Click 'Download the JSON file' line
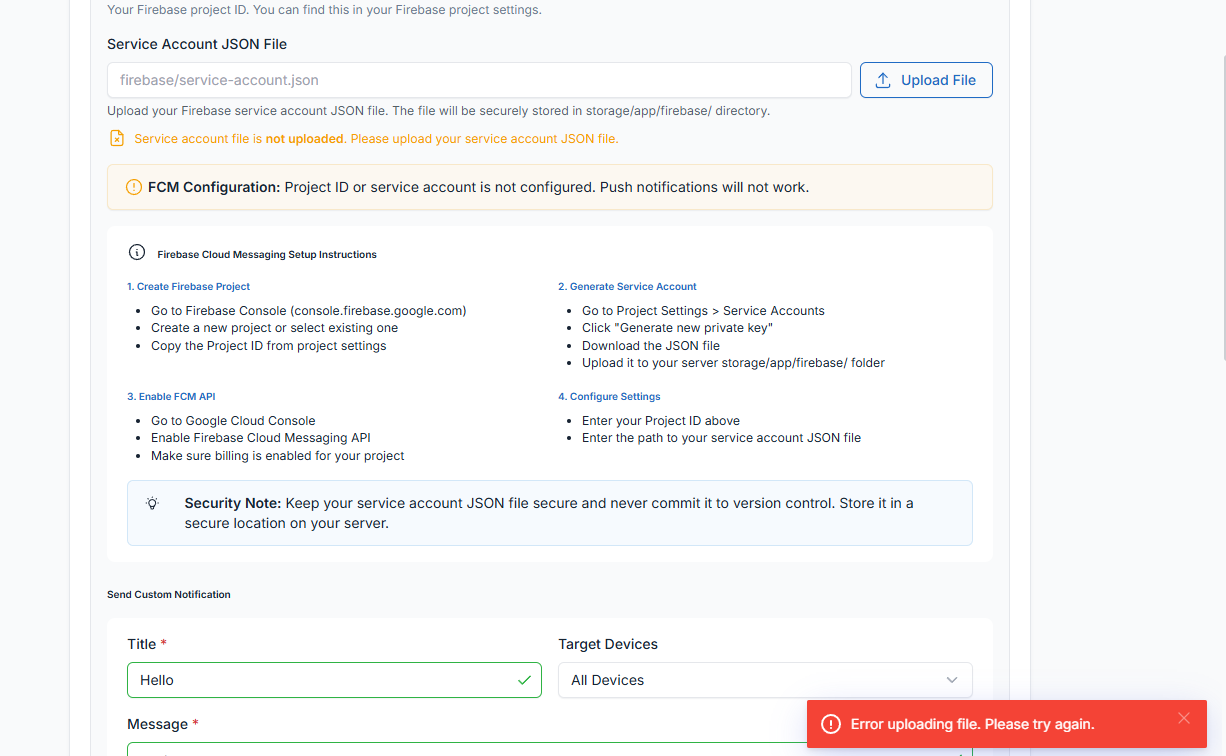Screen dimensions: 1226x756 [651, 345]
